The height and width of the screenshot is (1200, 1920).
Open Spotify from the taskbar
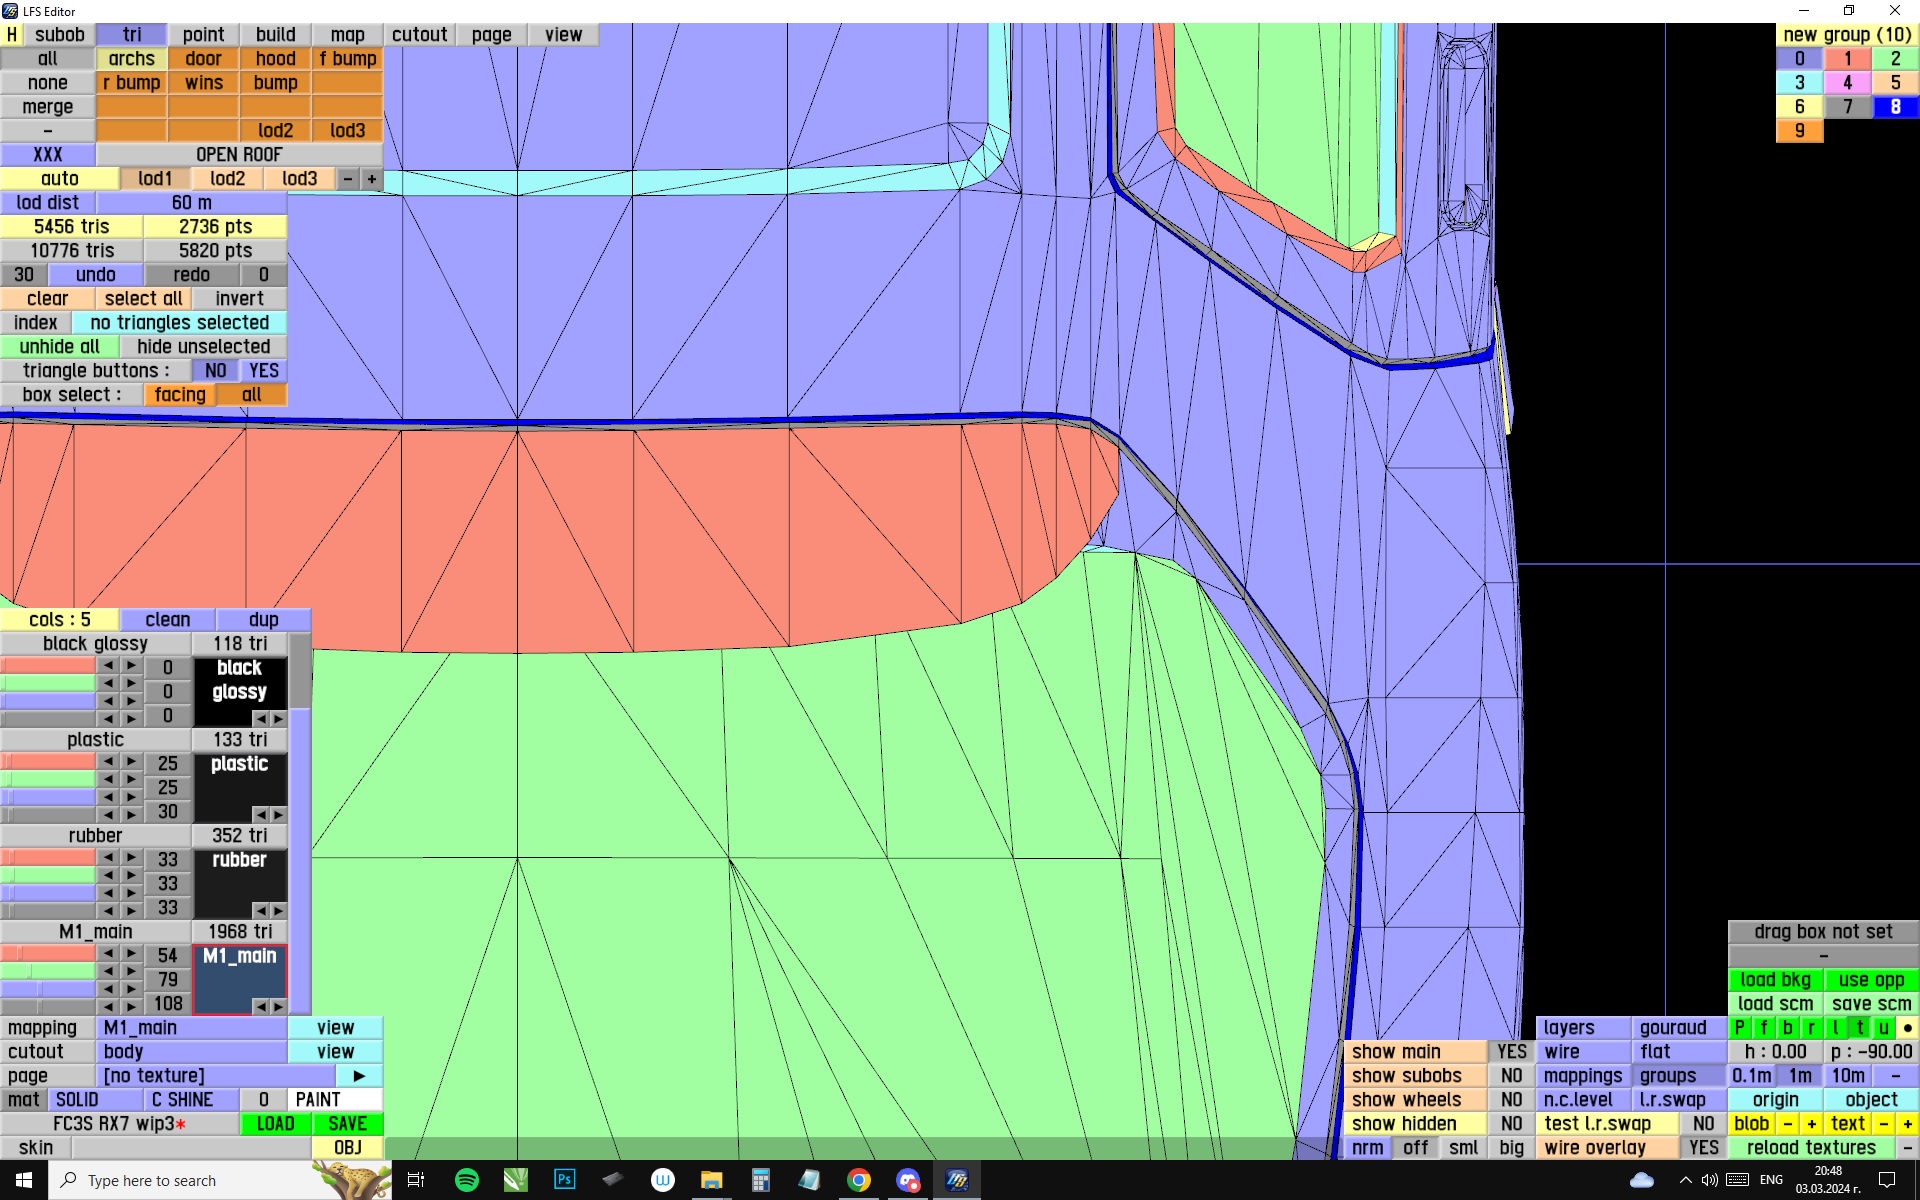pyautogui.click(x=466, y=1180)
